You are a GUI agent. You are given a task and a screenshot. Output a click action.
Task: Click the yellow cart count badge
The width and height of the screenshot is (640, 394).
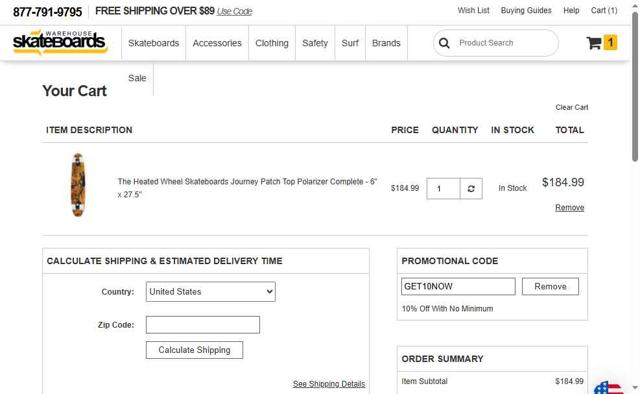(x=611, y=42)
